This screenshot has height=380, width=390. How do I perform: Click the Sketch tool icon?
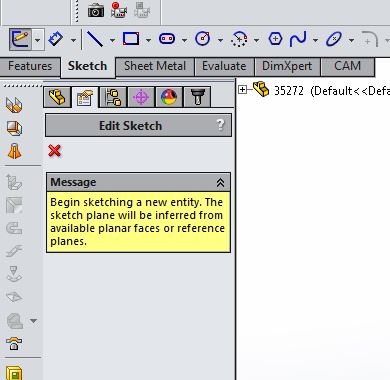coord(21,40)
